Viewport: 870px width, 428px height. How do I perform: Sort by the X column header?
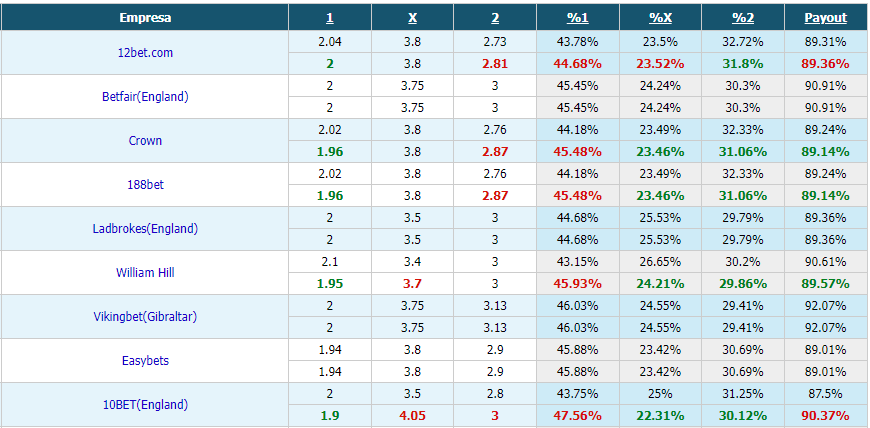(412, 18)
